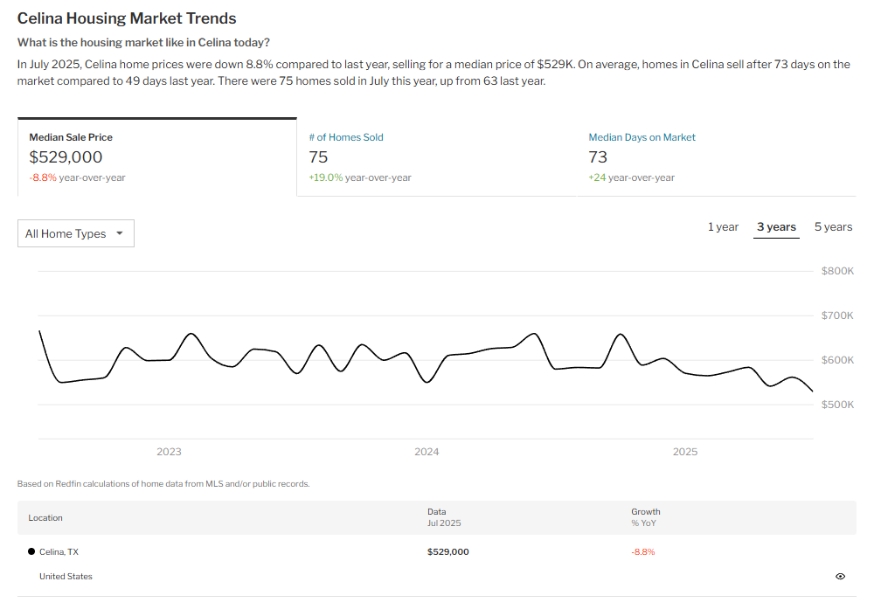Choose the 1 year time range
This screenshot has width=874, height=603.
pos(723,227)
